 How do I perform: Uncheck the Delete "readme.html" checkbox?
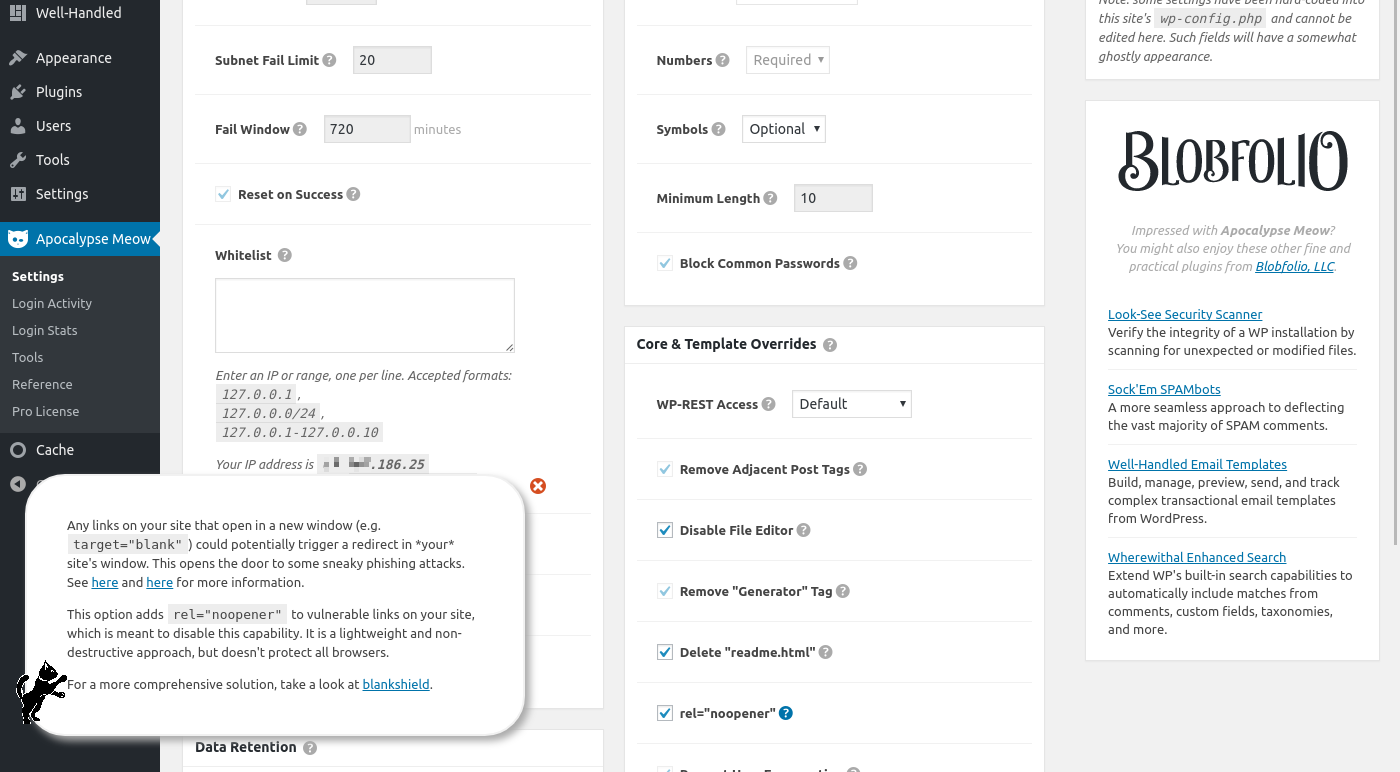point(665,652)
